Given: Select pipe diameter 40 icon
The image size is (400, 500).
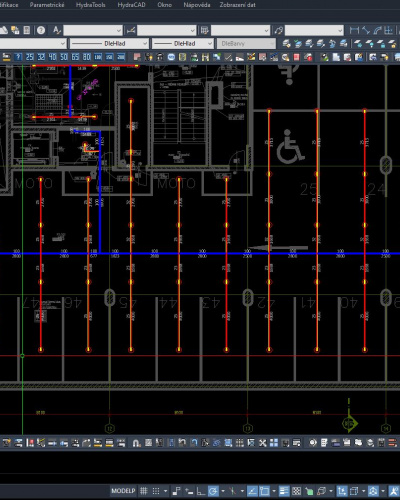Looking at the screenshot, I should click(x=52, y=57).
